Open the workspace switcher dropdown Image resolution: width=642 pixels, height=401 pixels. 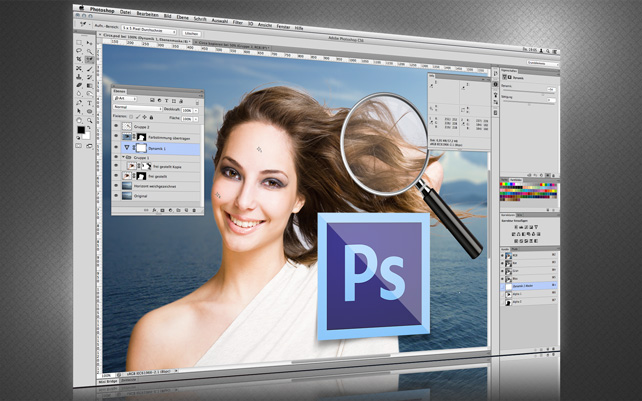tap(542, 63)
